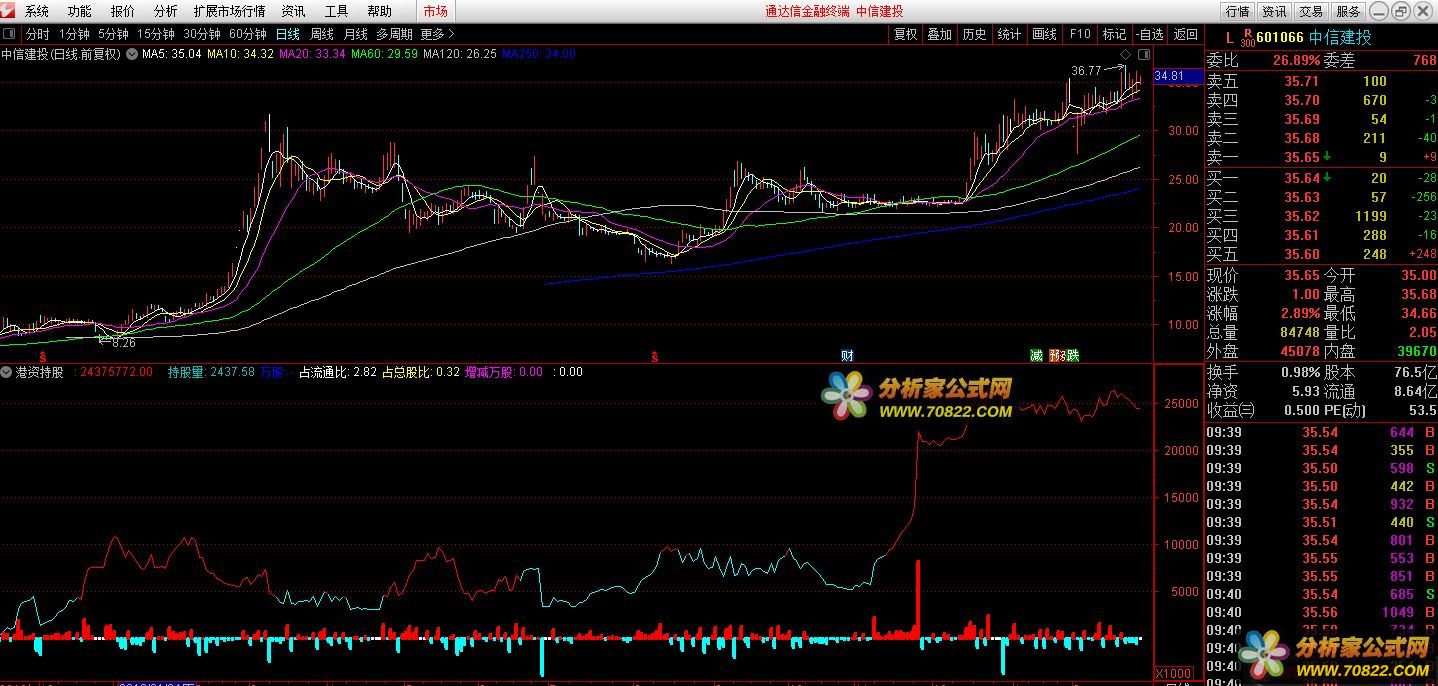The height and width of the screenshot is (686, 1438).
Task: Open the 功能 menu
Action: coord(80,12)
